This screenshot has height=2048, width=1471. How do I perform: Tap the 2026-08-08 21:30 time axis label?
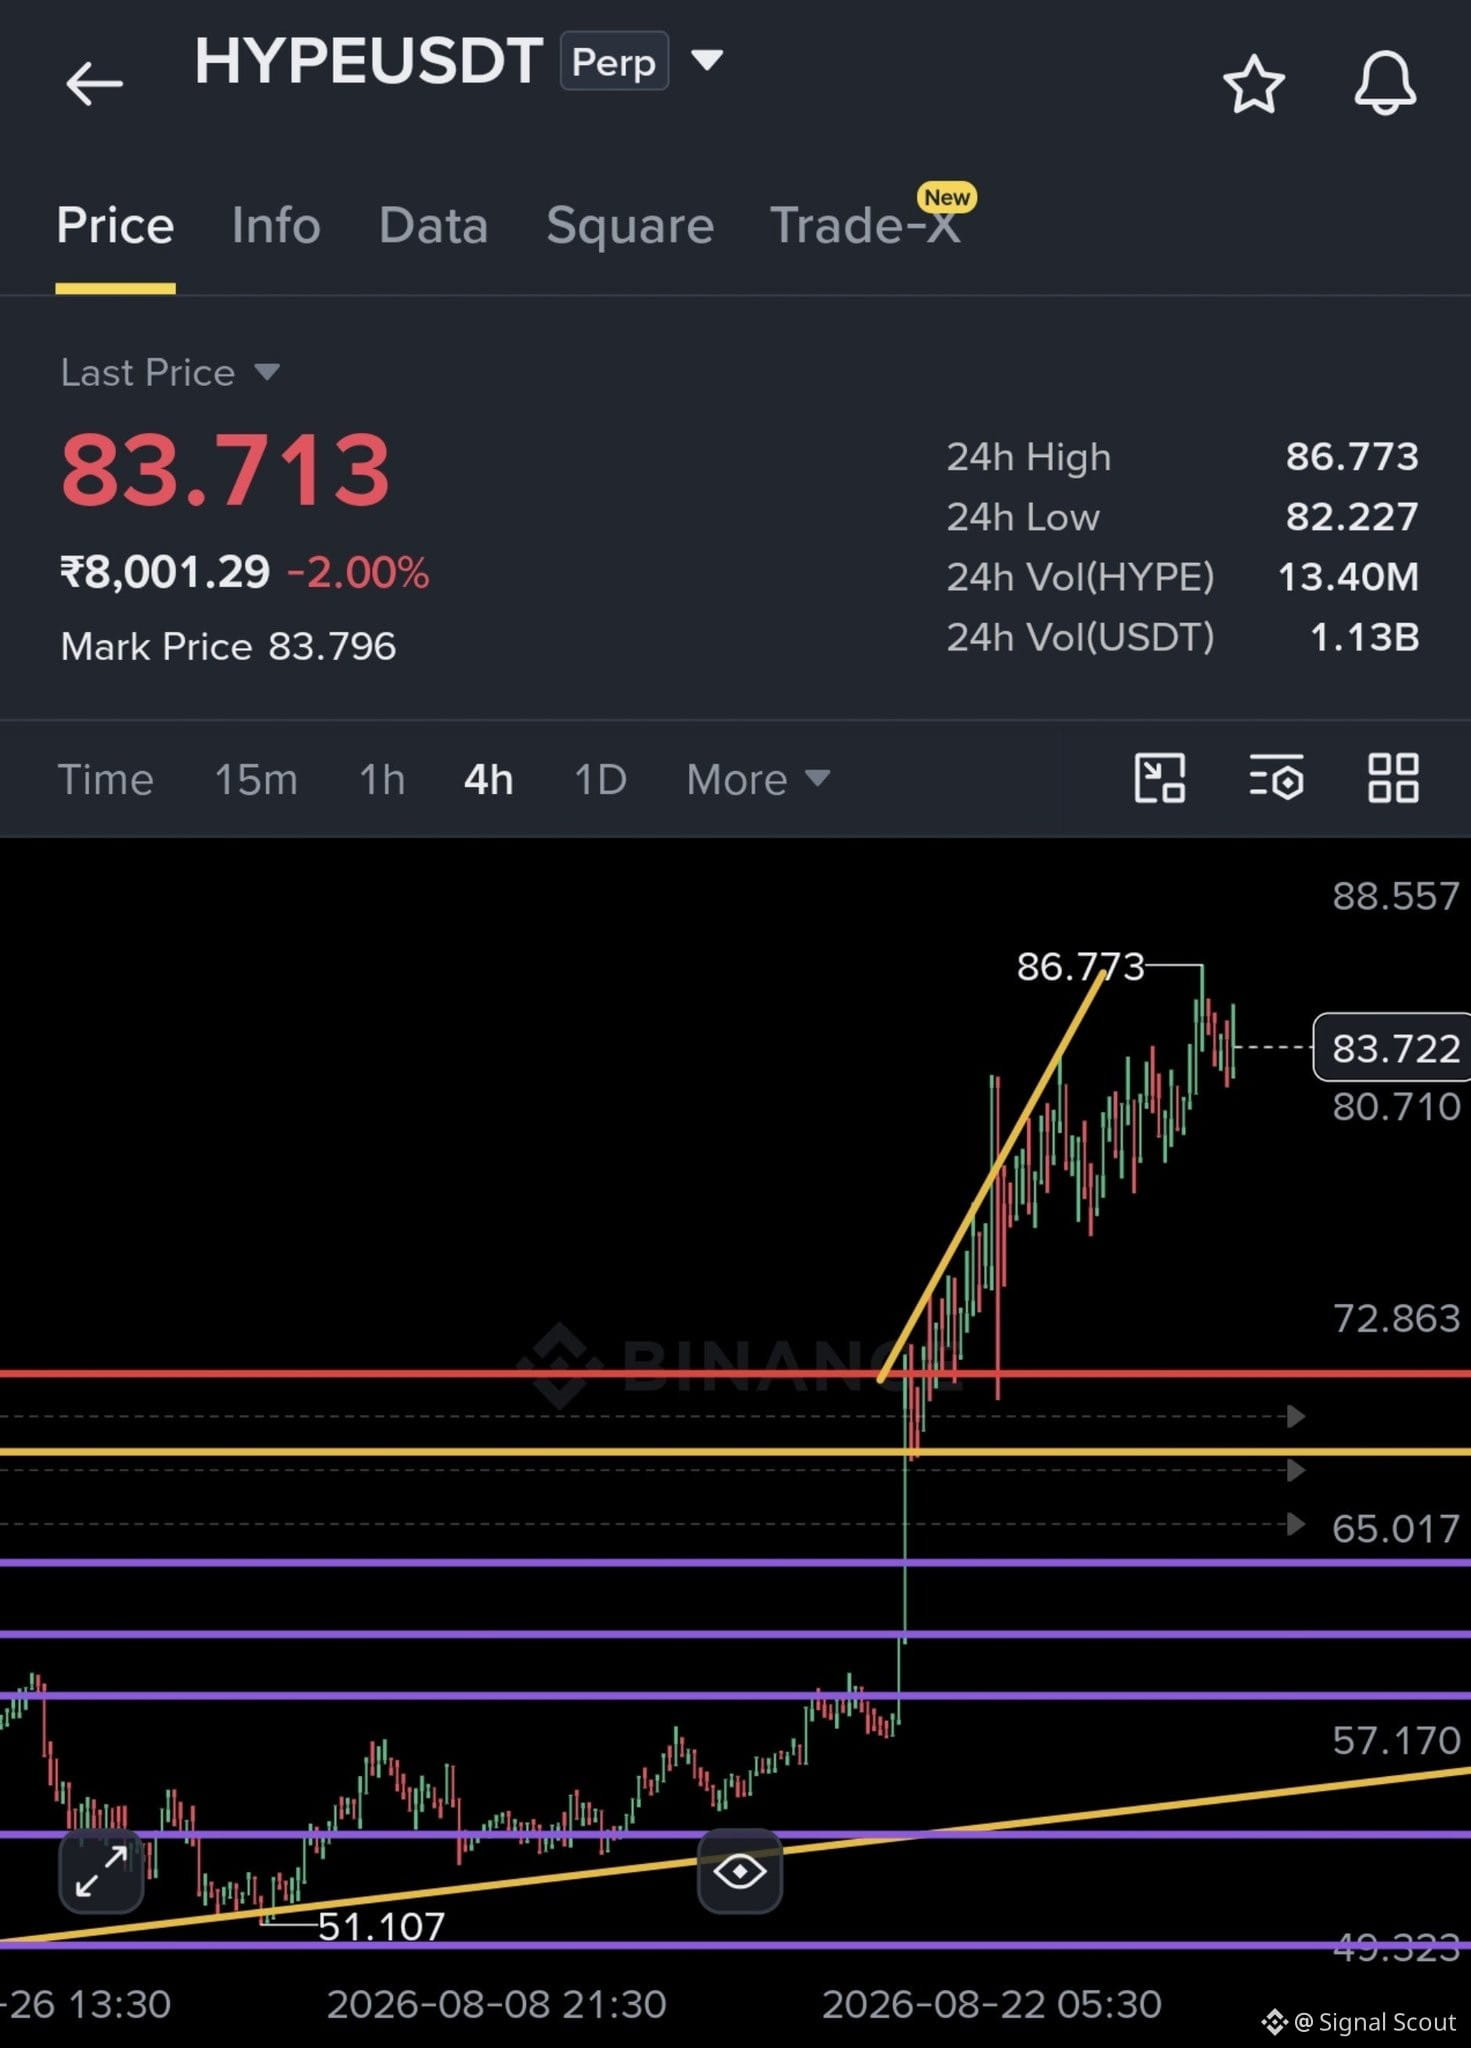[496, 2005]
